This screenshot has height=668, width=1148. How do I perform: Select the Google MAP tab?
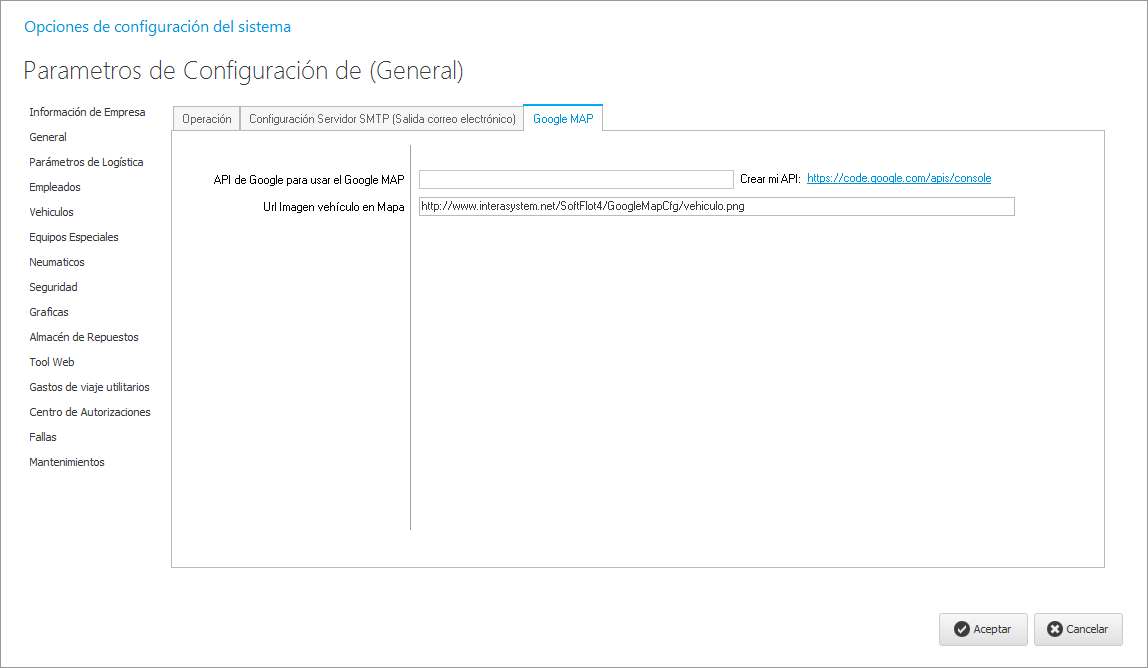pos(563,119)
